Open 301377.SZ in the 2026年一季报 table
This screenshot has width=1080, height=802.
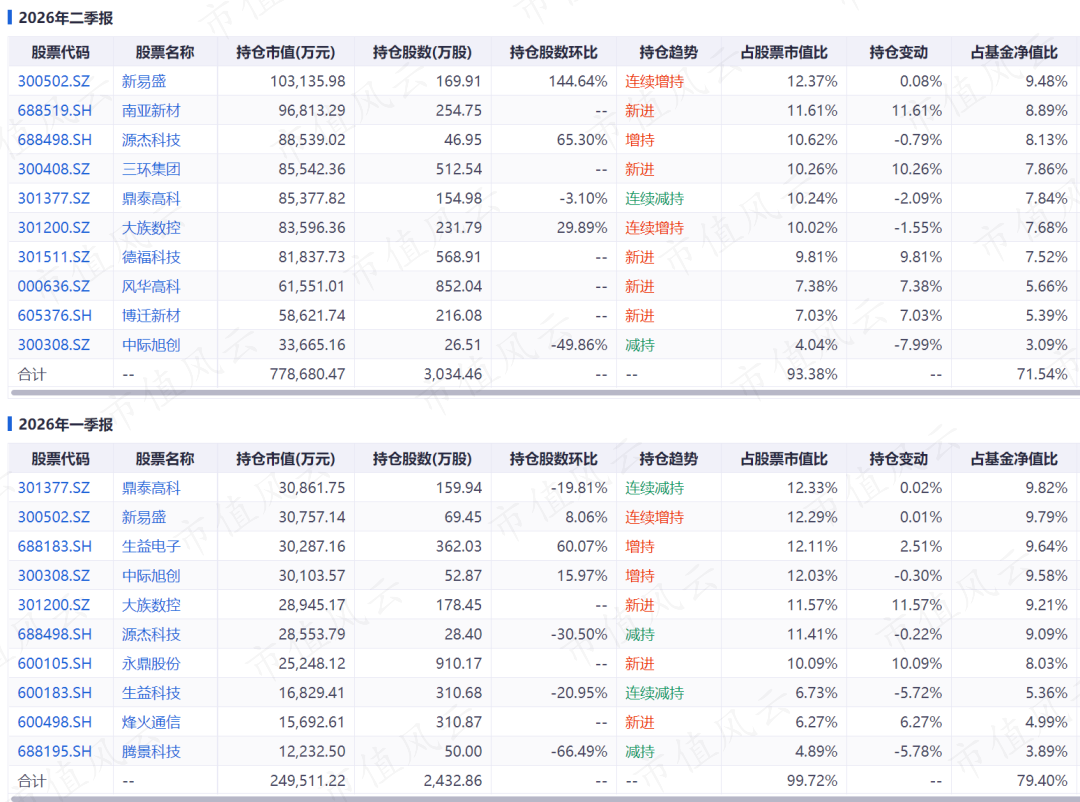[x=54, y=488]
